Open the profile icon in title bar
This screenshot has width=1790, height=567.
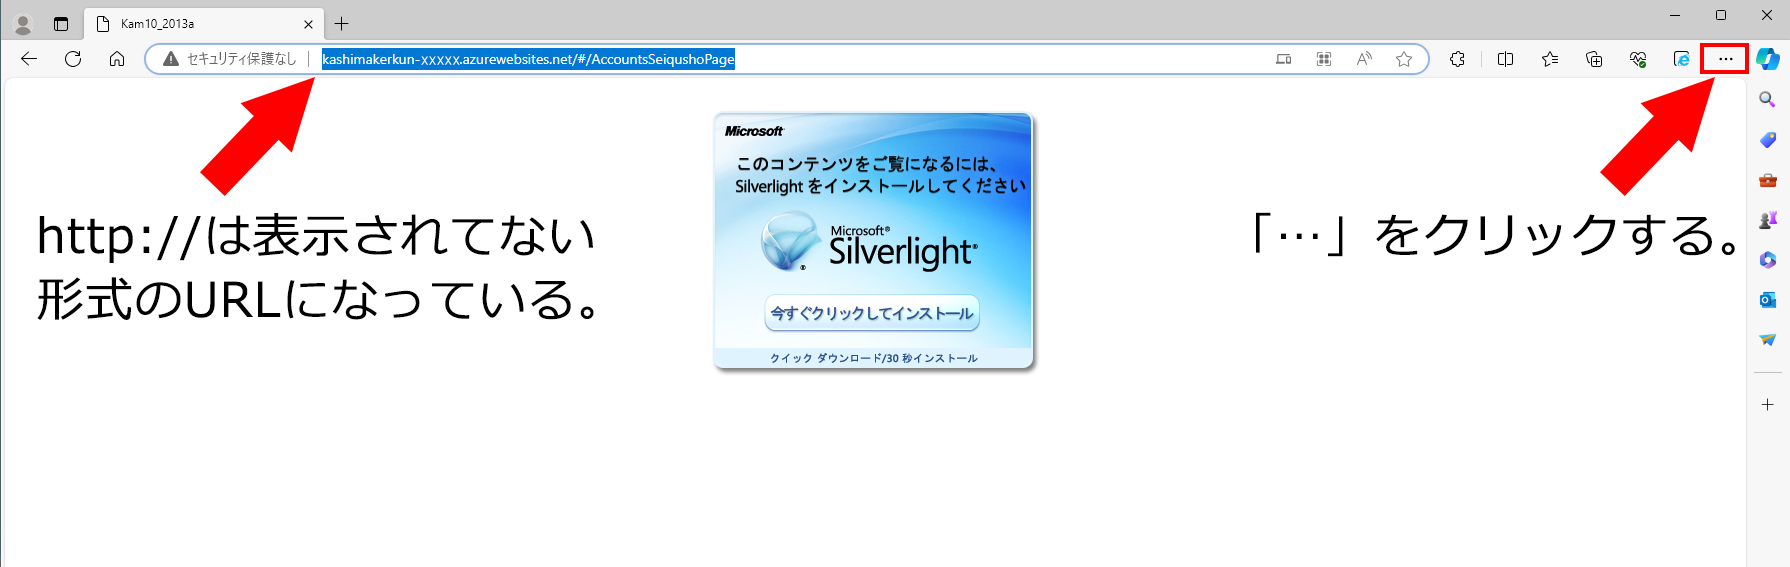[23, 24]
